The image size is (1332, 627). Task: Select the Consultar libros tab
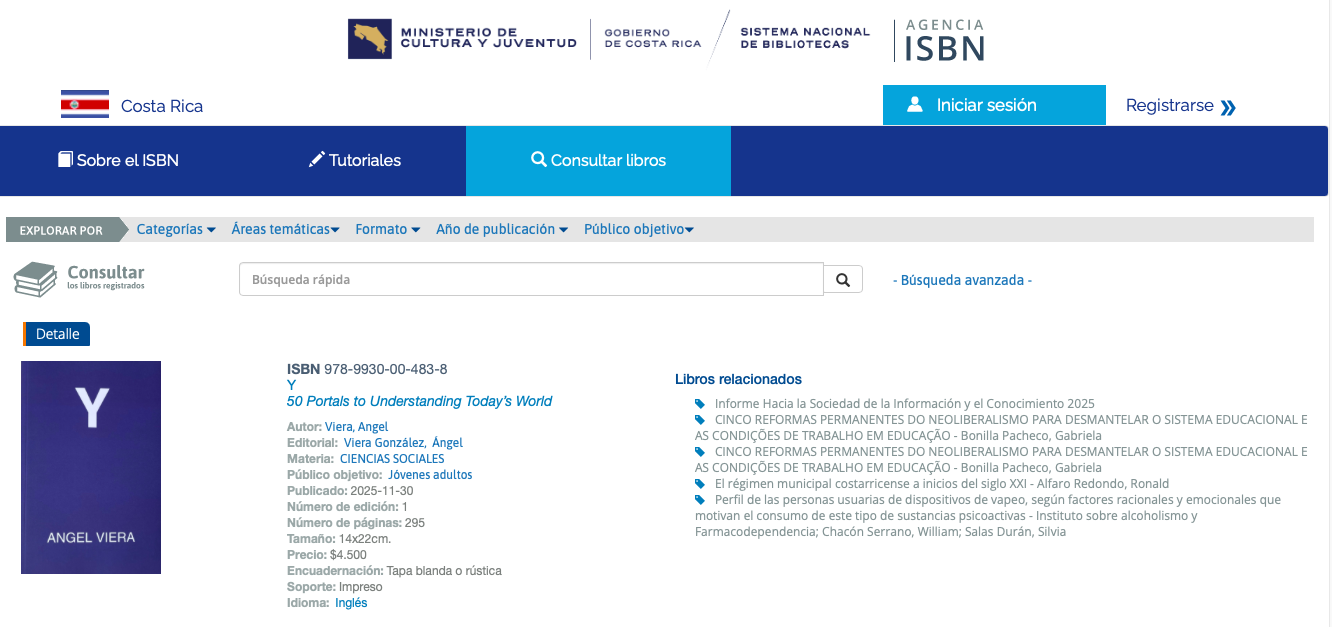(x=598, y=160)
